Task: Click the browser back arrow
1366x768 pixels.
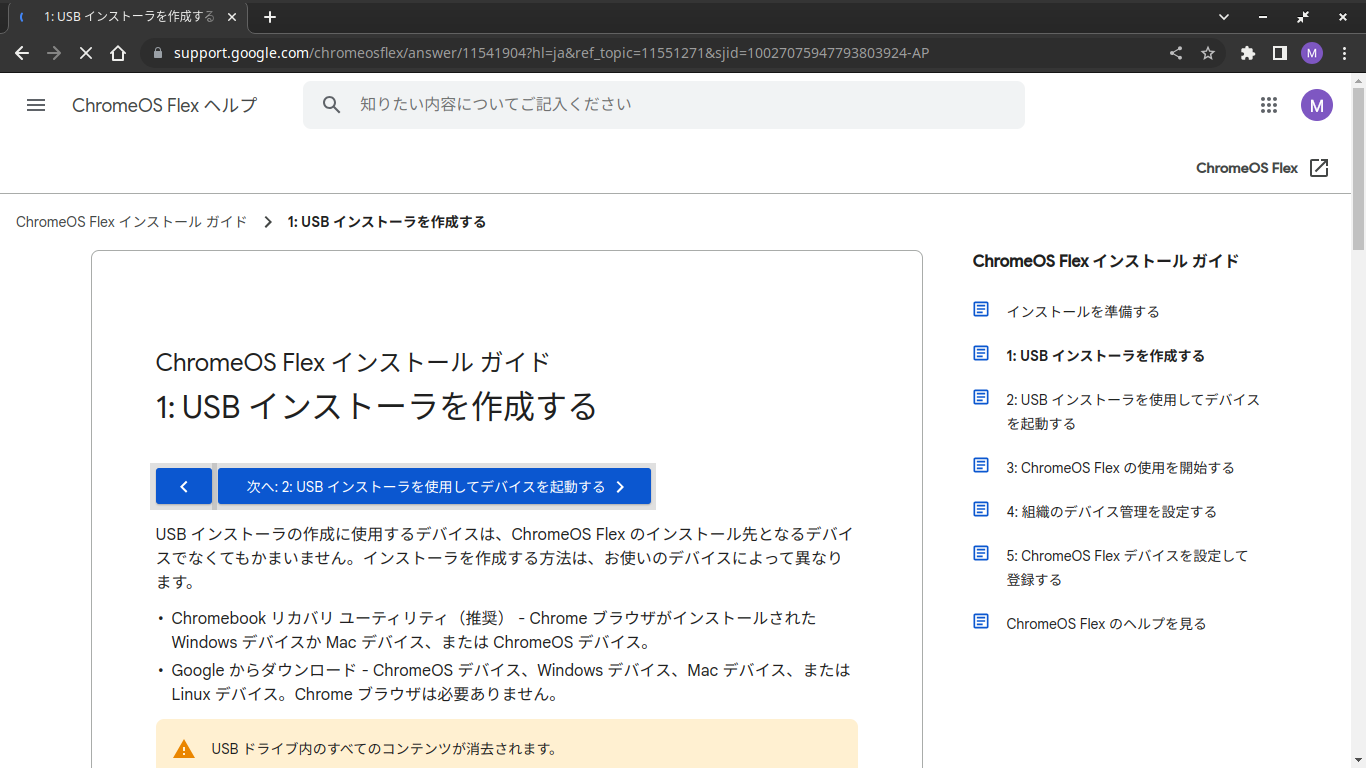Action: pos(22,53)
